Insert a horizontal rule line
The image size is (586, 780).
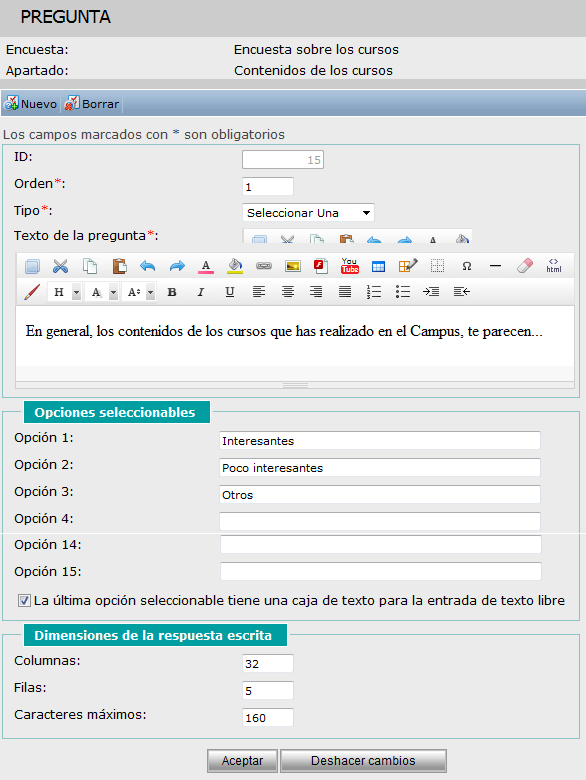tap(495, 266)
